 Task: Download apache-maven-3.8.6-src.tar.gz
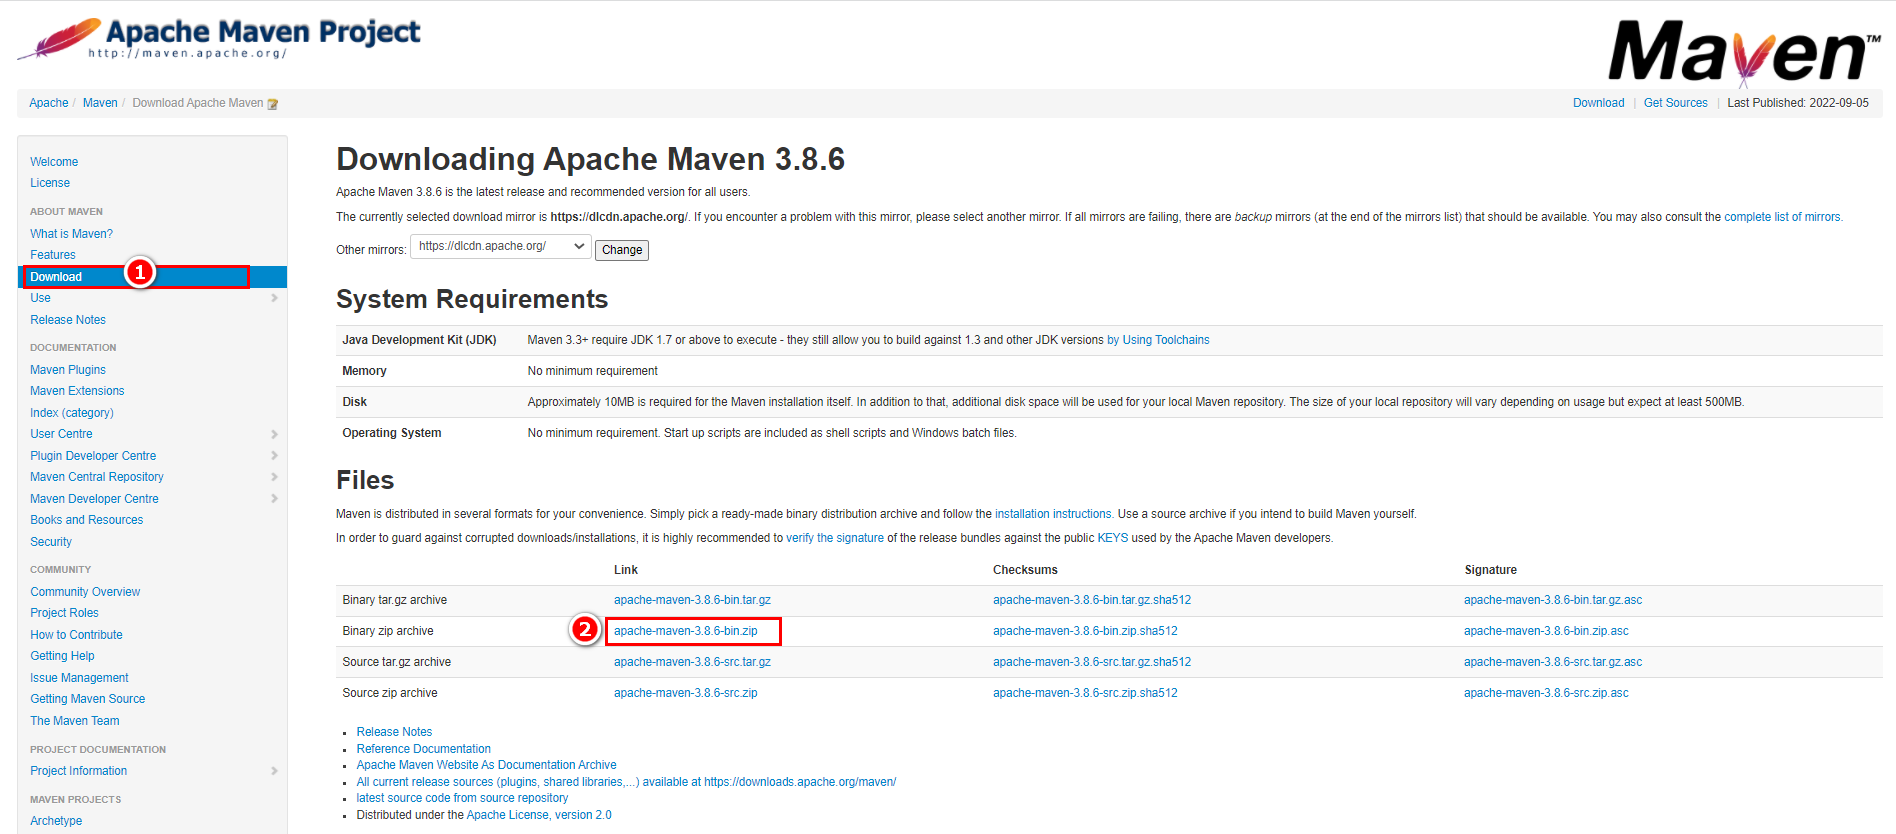tap(692, 662)
